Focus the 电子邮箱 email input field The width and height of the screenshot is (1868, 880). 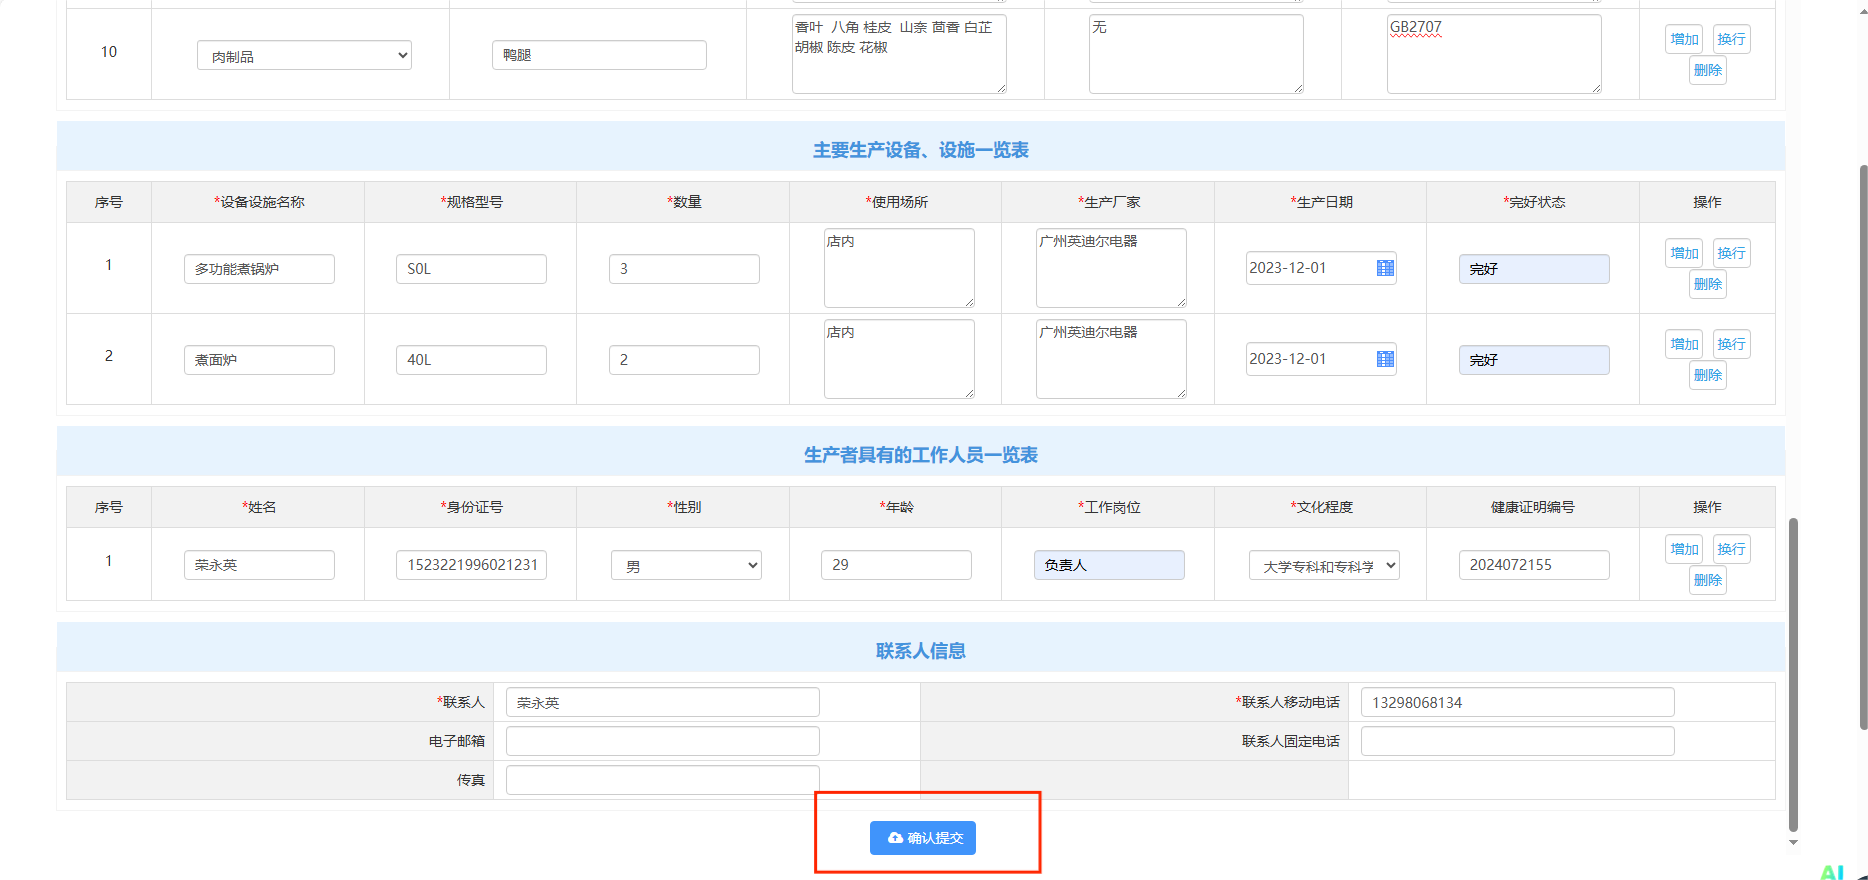(x=662, y=741)
